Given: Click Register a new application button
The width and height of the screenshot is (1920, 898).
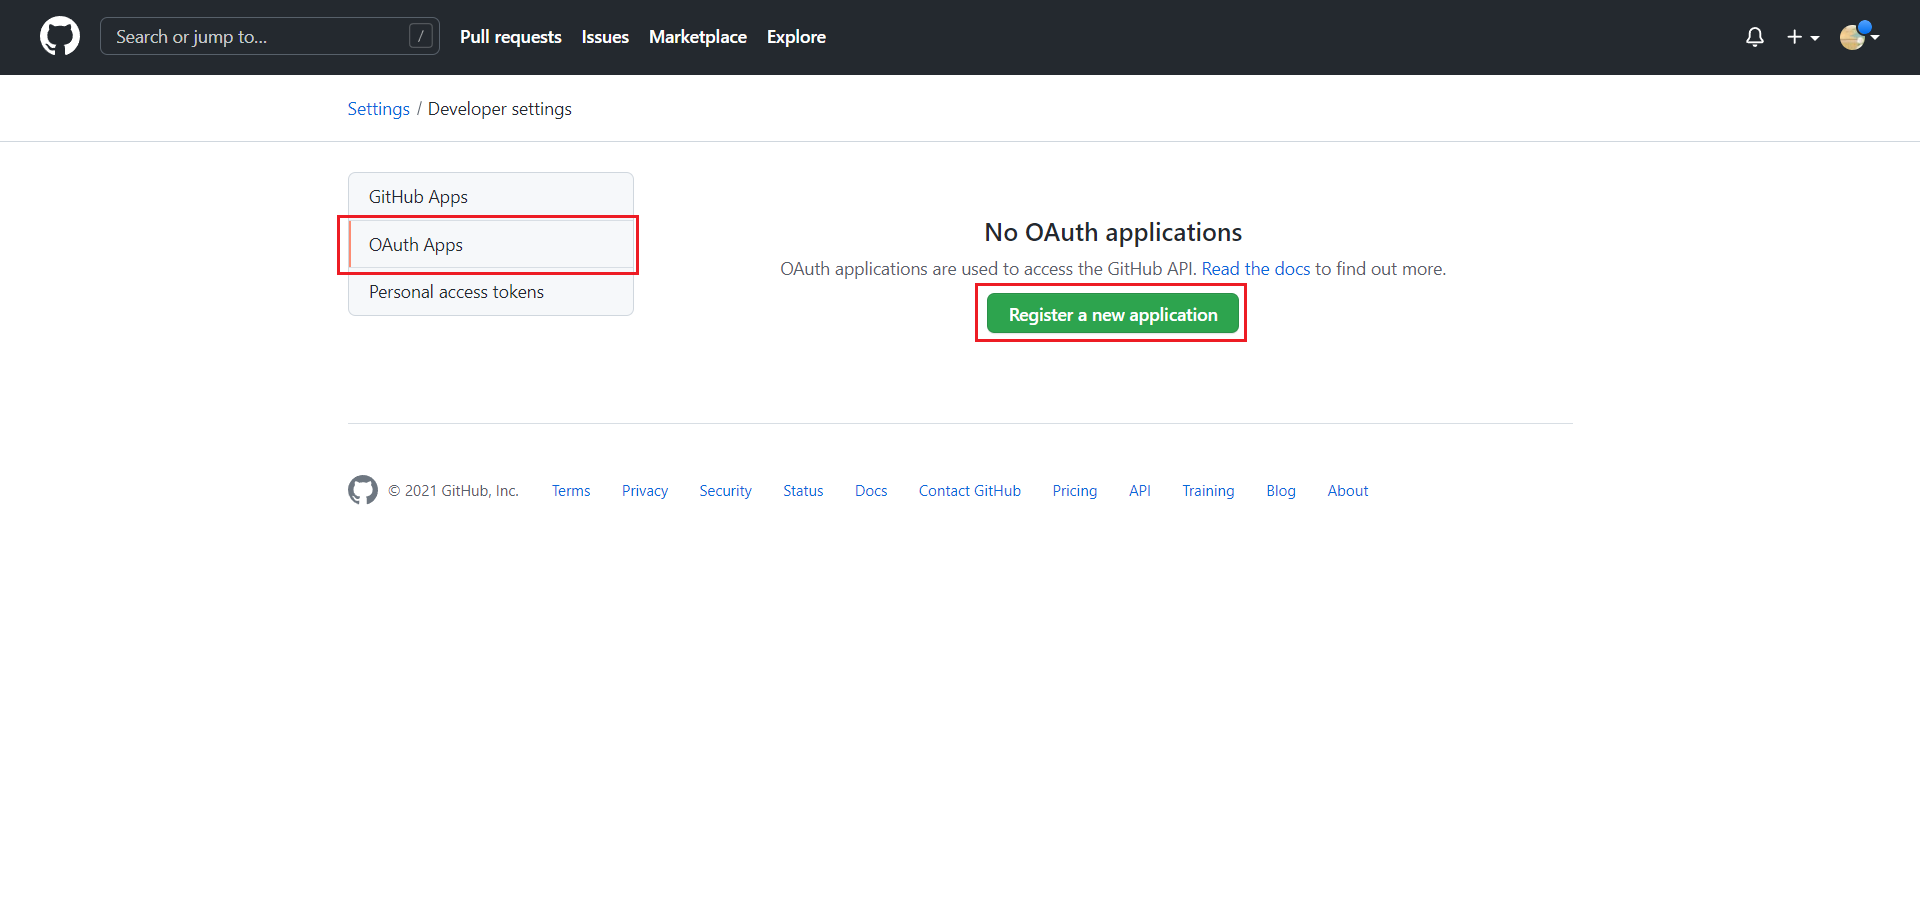Looking at the screenshot, I should pos(1113,314).
